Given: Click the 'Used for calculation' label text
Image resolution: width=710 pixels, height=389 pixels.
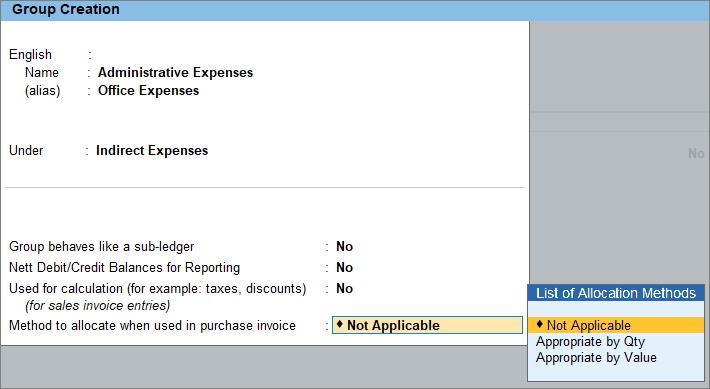Looking at the screenshot, I should point(157,288).
